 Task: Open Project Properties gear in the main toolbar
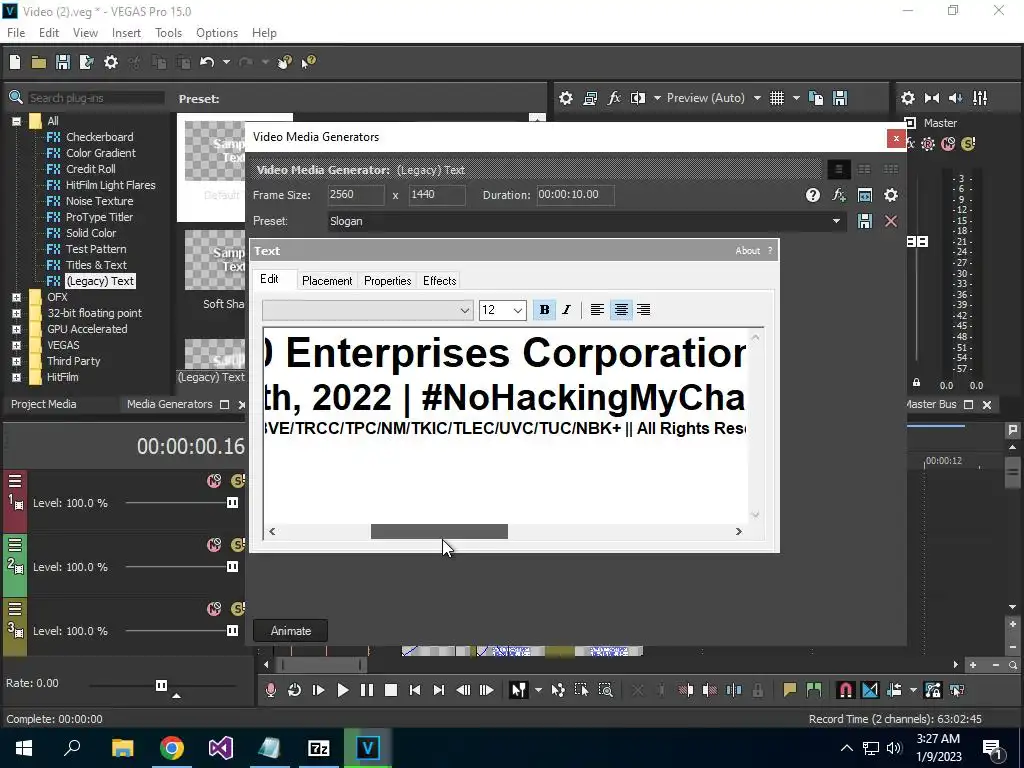(111, 62)
